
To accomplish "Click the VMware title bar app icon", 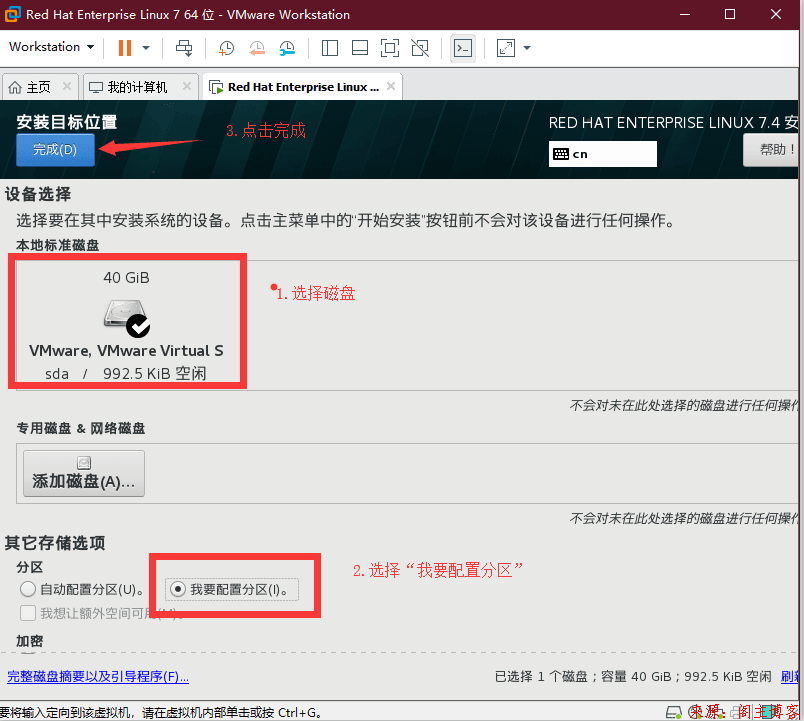I will pyautogui.click(x=12, y=14).
